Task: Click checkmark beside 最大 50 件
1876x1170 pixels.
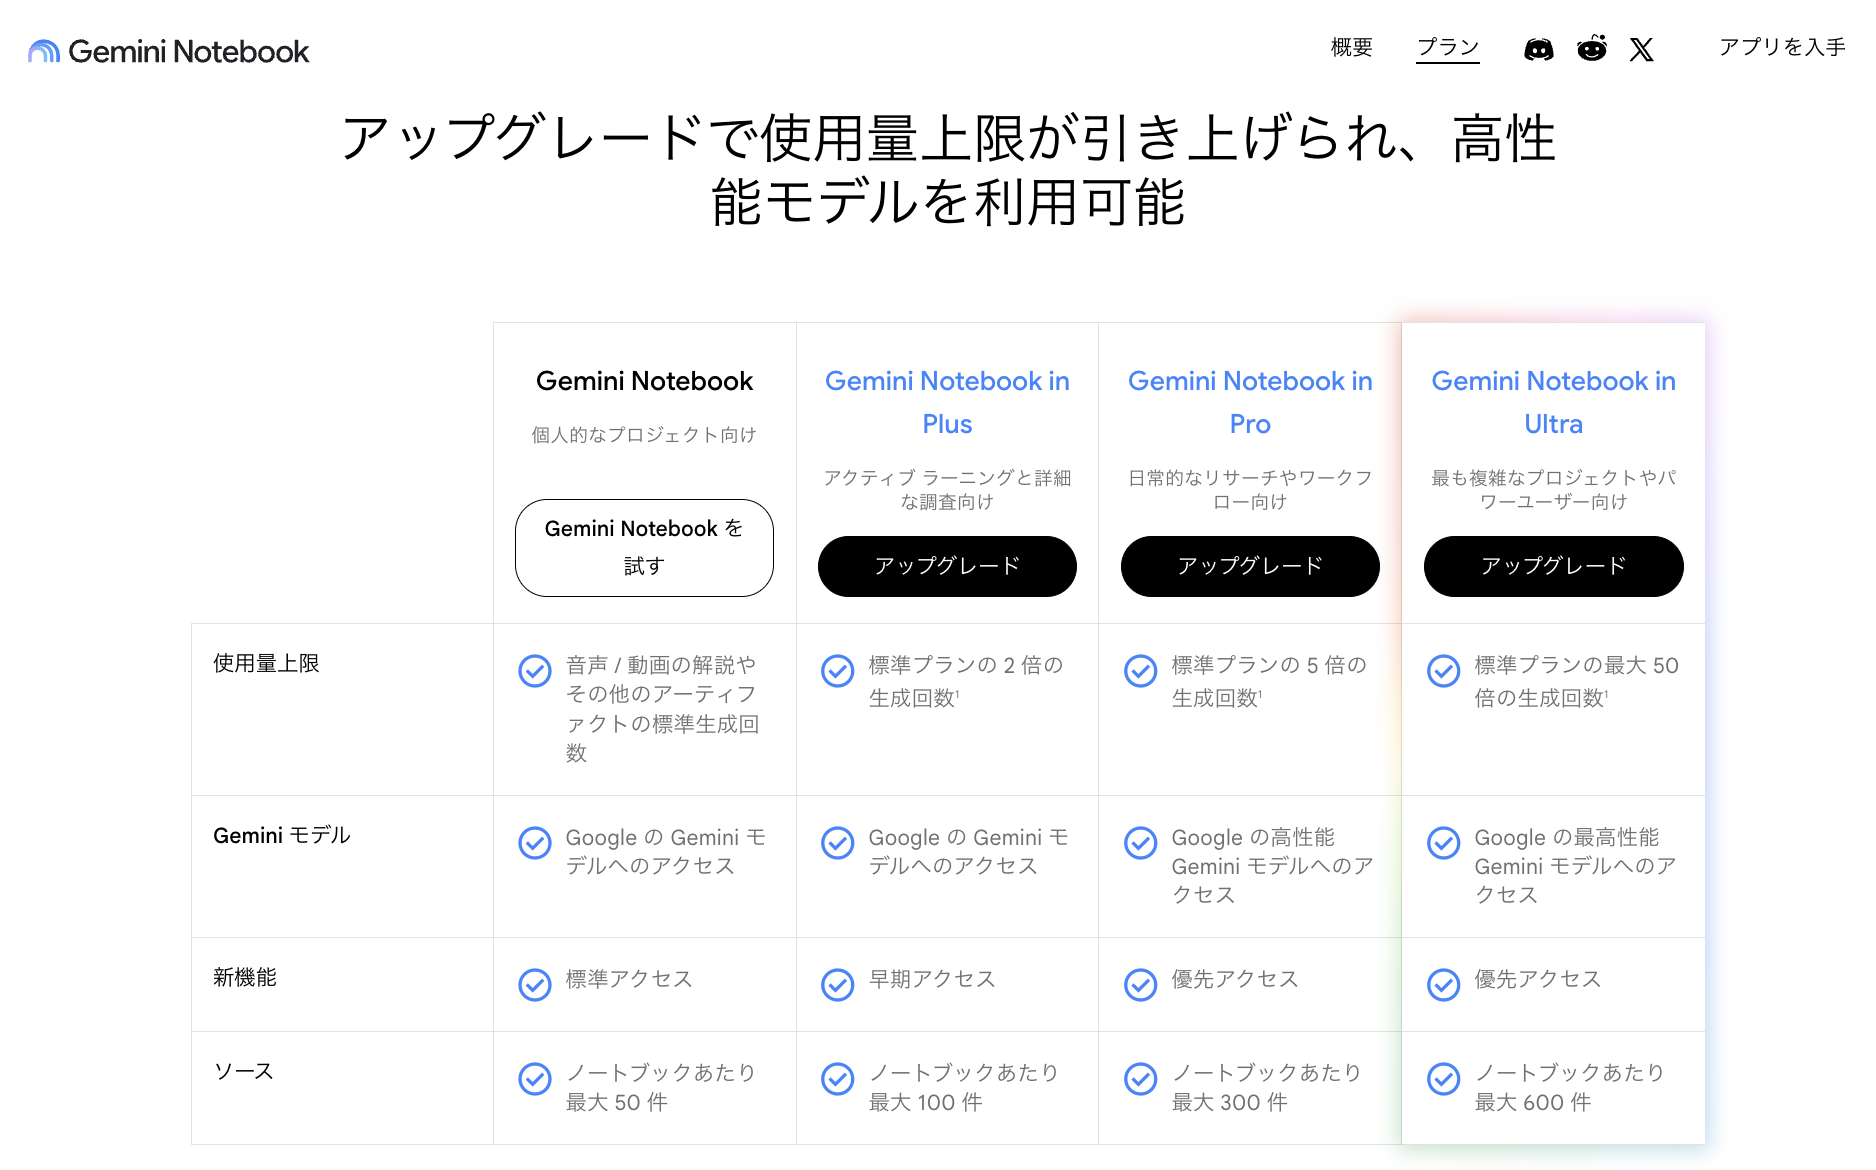Action: 535,1079
